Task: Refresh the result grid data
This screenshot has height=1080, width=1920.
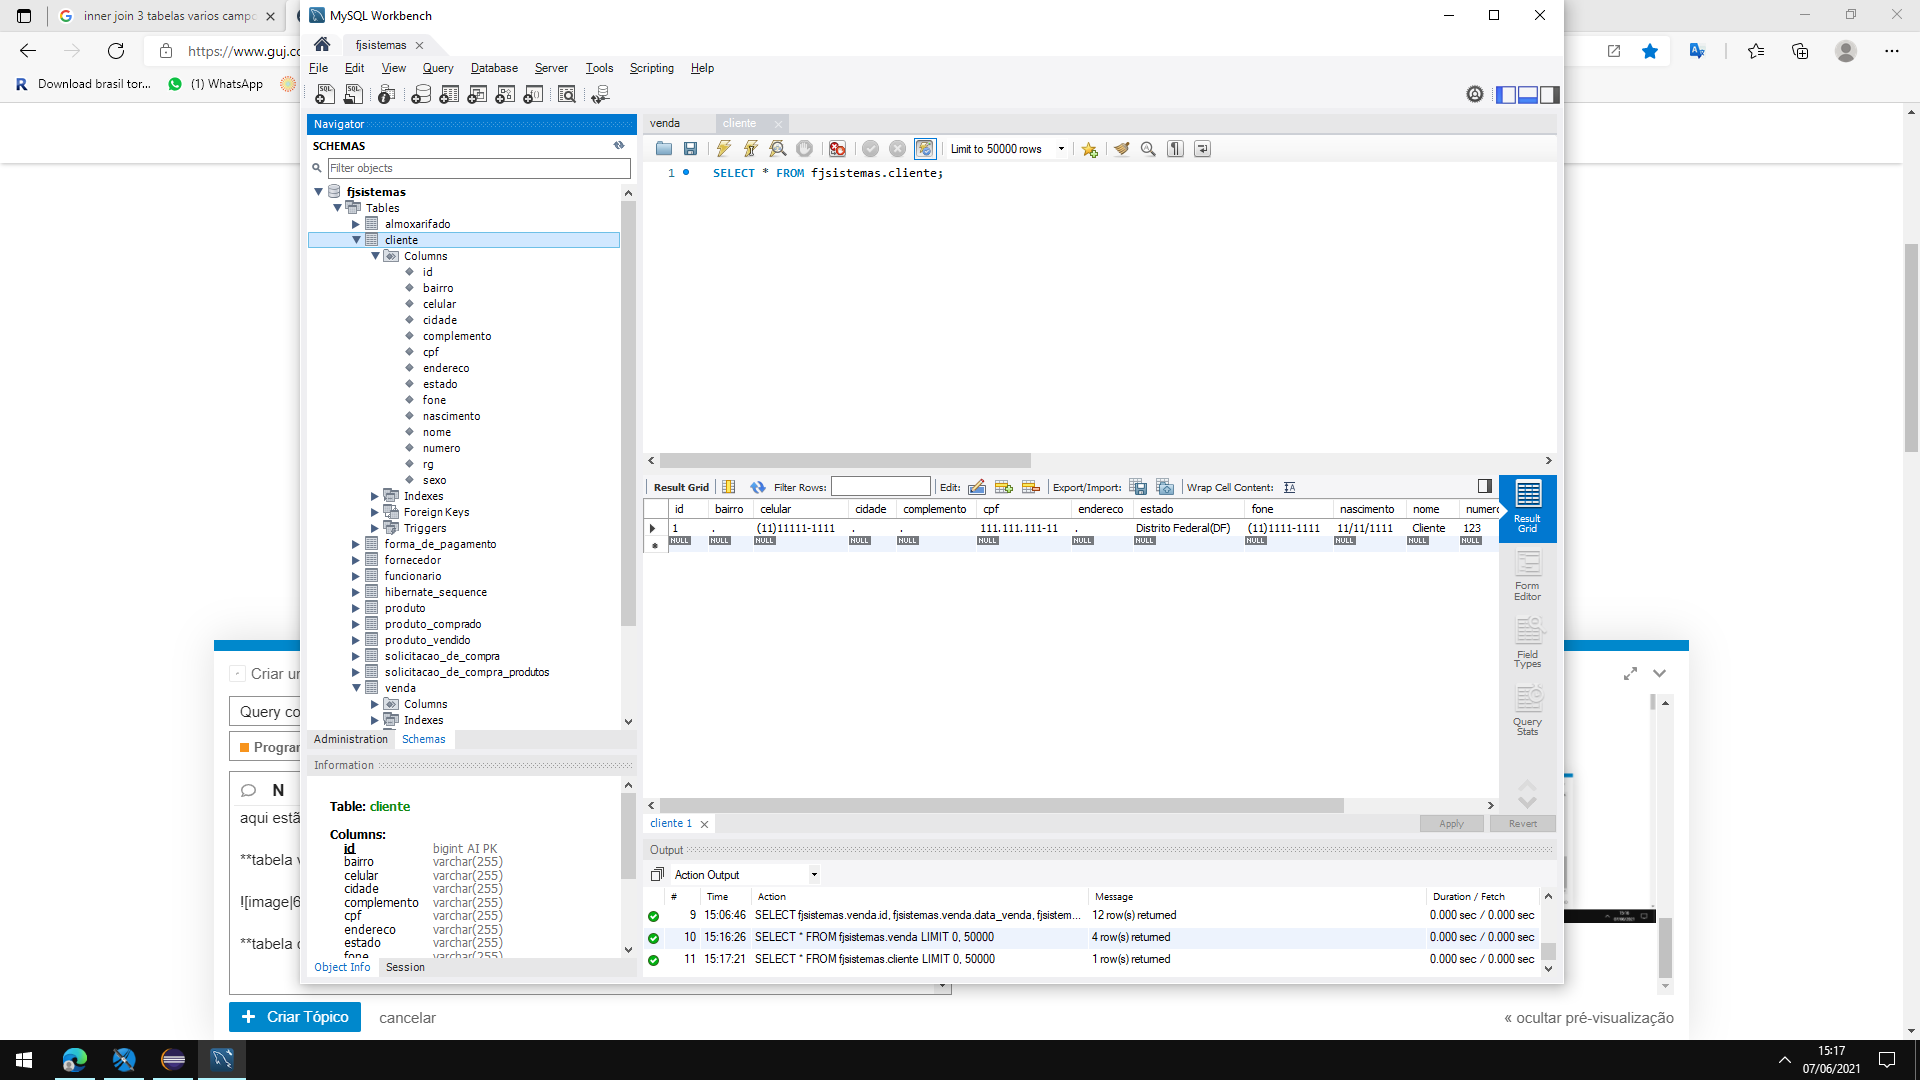Action: [x=757, y=487]
